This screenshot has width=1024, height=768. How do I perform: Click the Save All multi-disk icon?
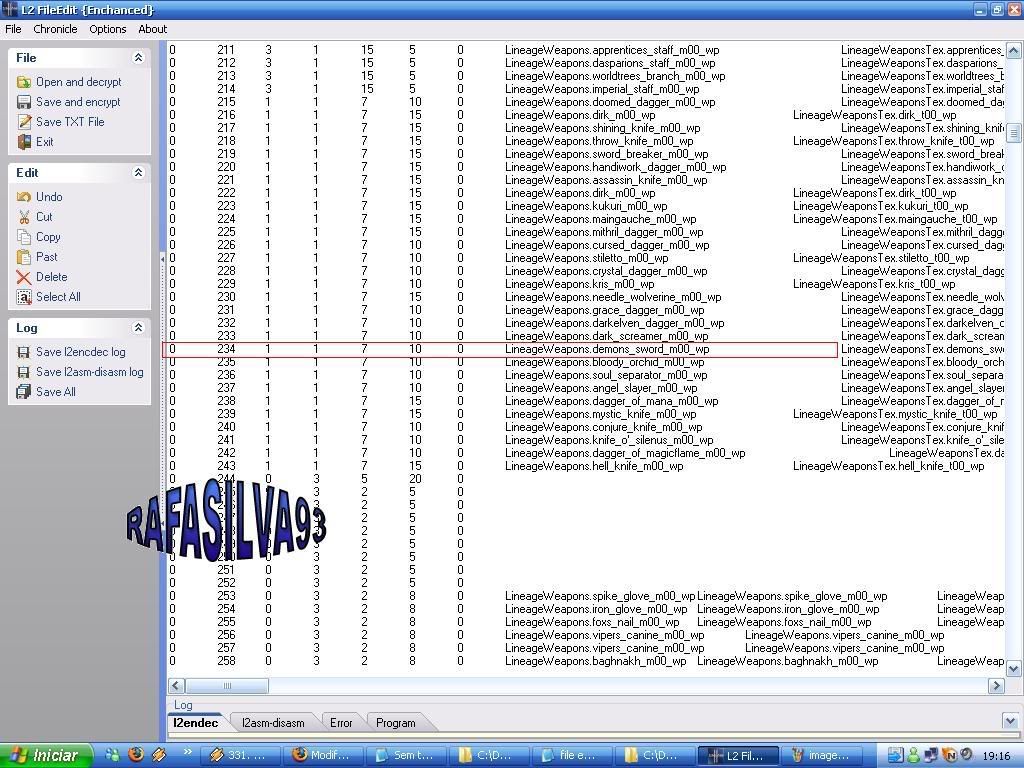(24, 392)
